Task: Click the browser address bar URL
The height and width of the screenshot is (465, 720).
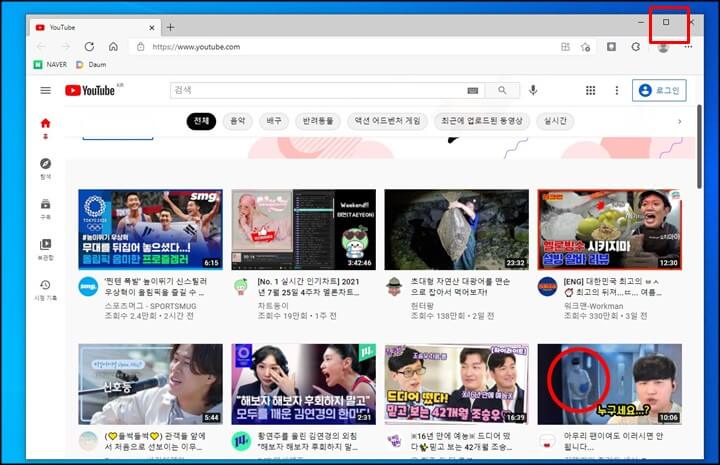Action: [x=196, y=47]
